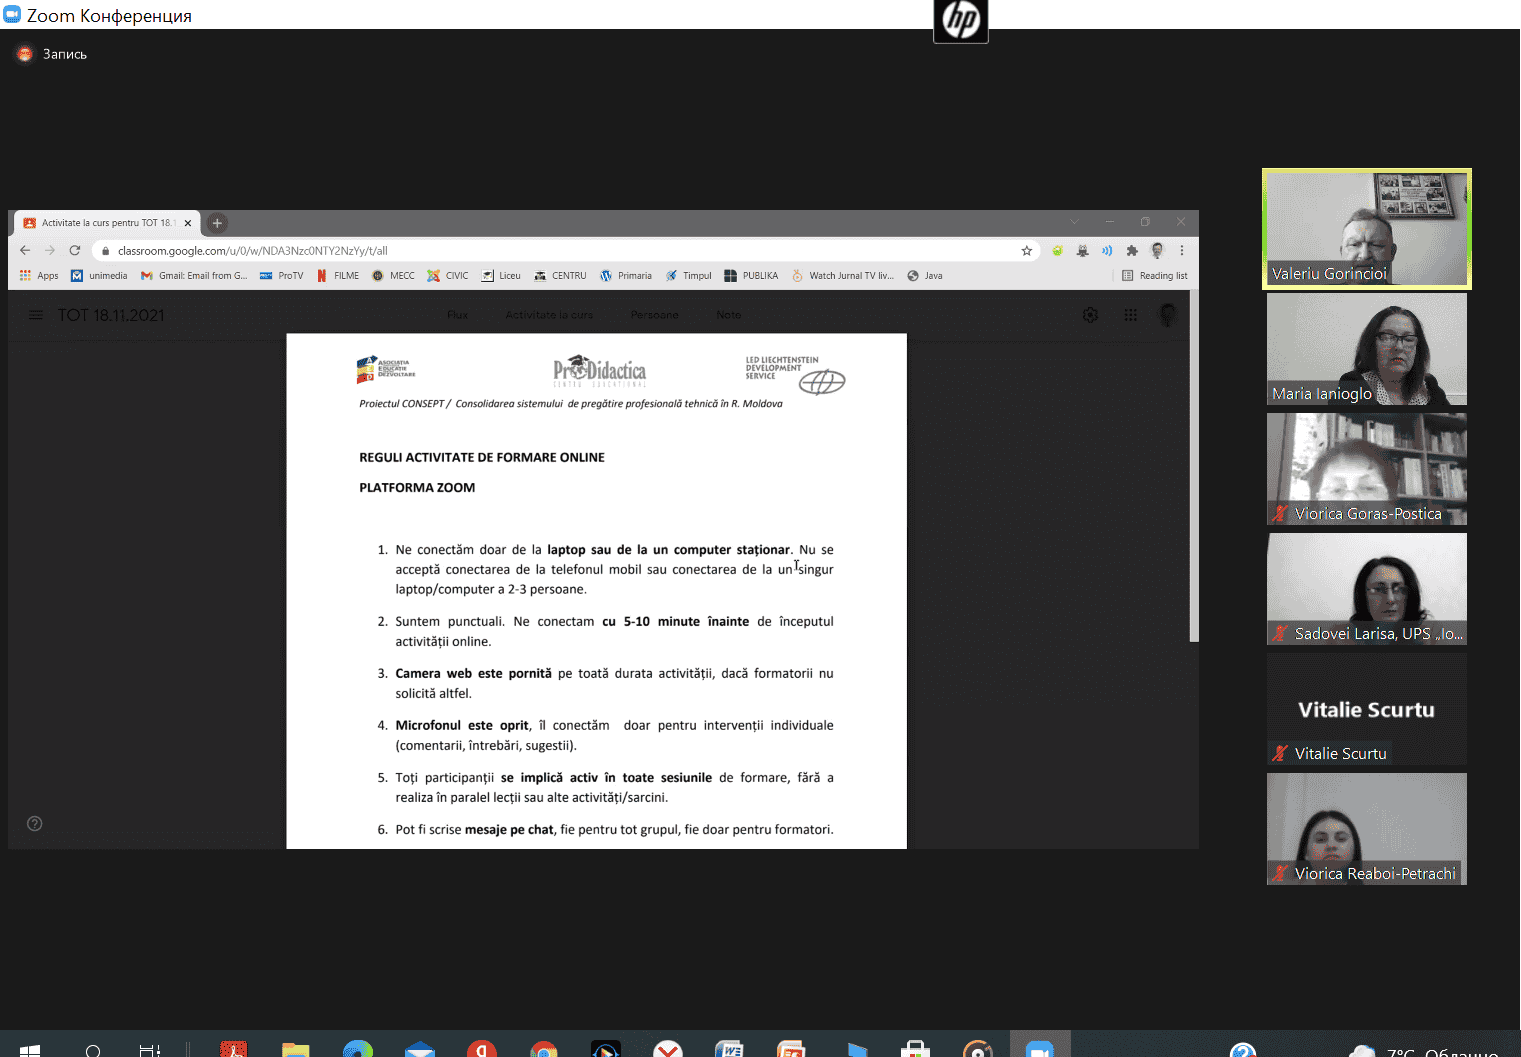
Task: Open a new browser tab
Action: click(217, 223)
